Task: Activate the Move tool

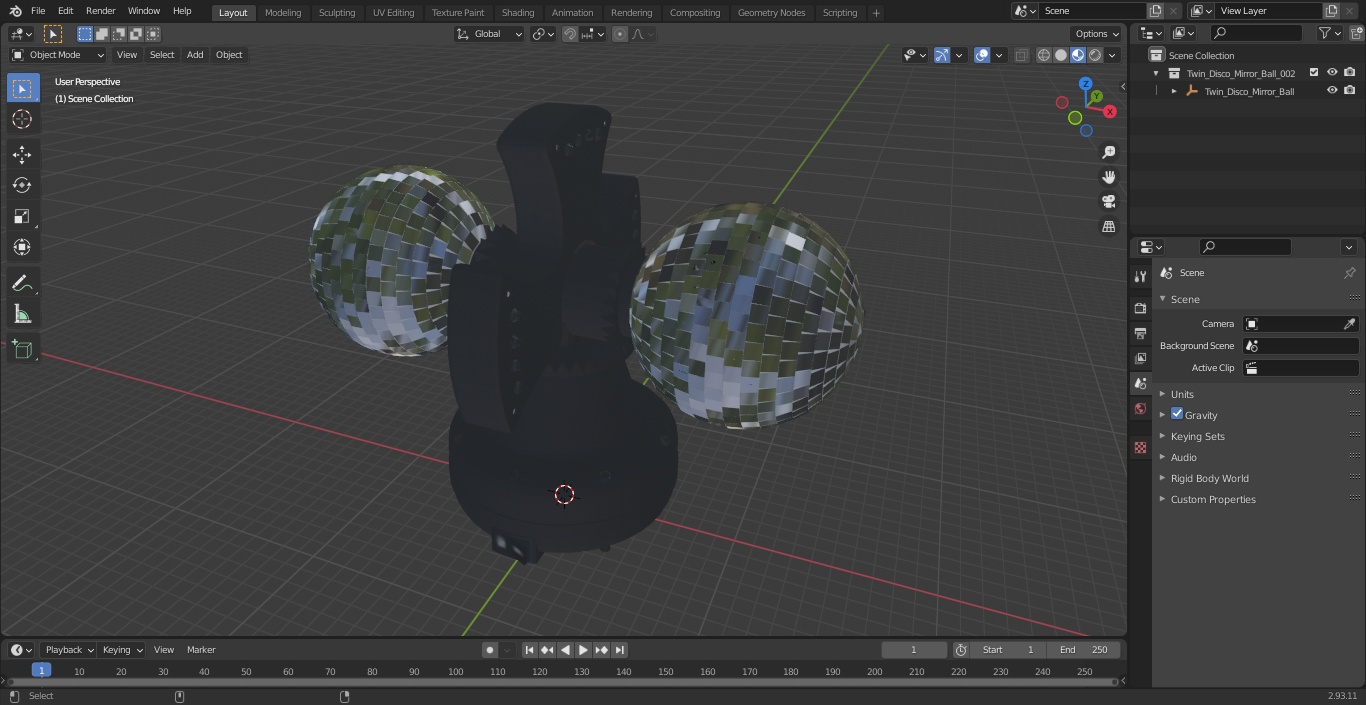Action: pyautogui.click(x=22, y=154)
